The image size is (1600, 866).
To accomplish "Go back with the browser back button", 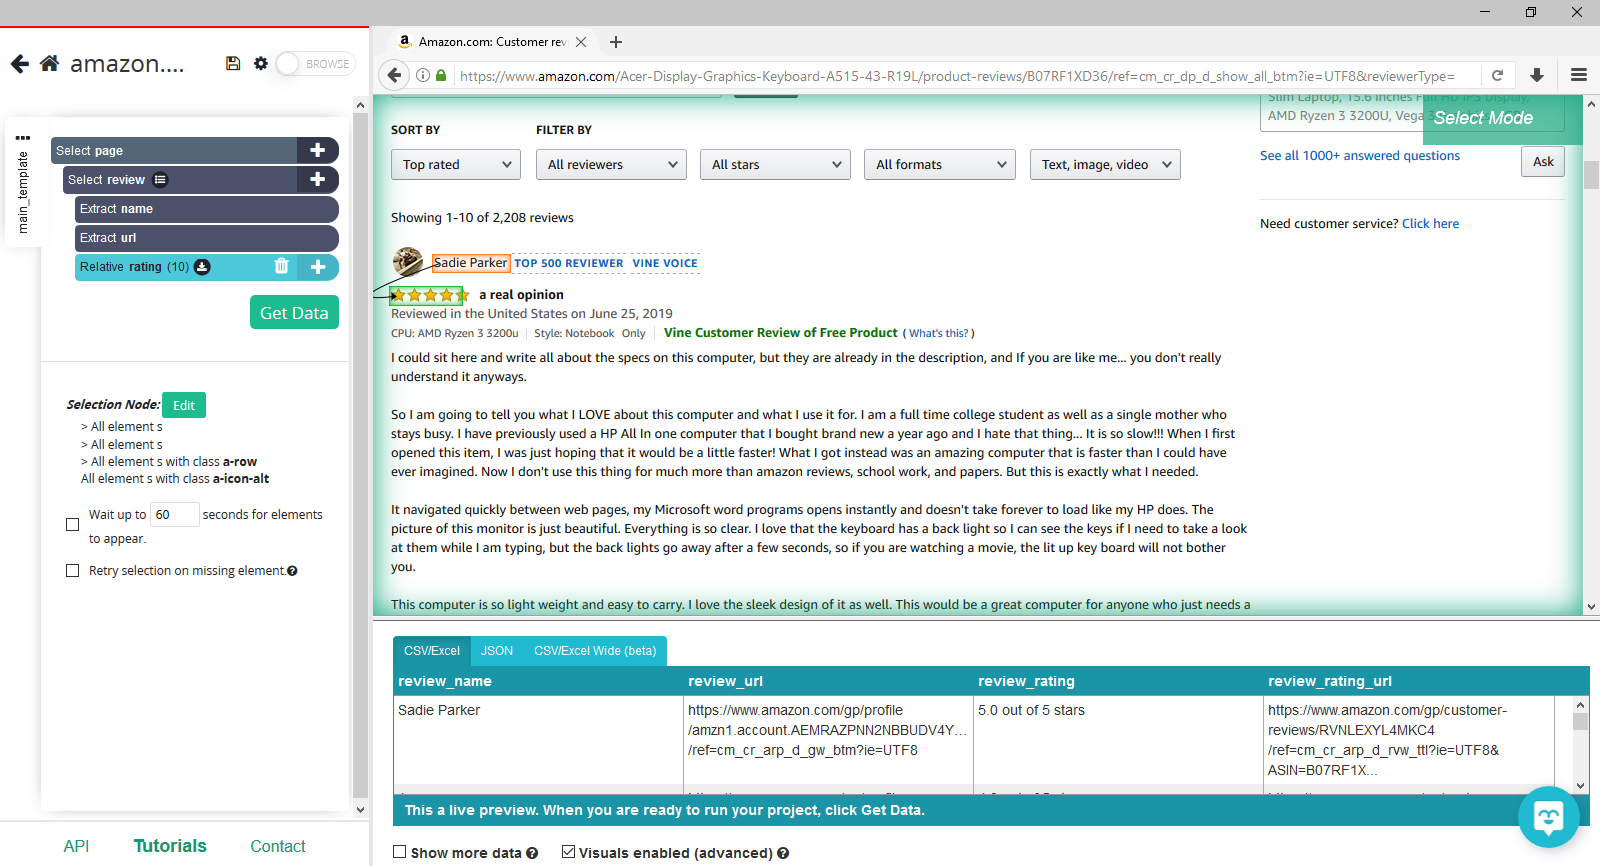I will pyautogui.click(x=394, y=75).
